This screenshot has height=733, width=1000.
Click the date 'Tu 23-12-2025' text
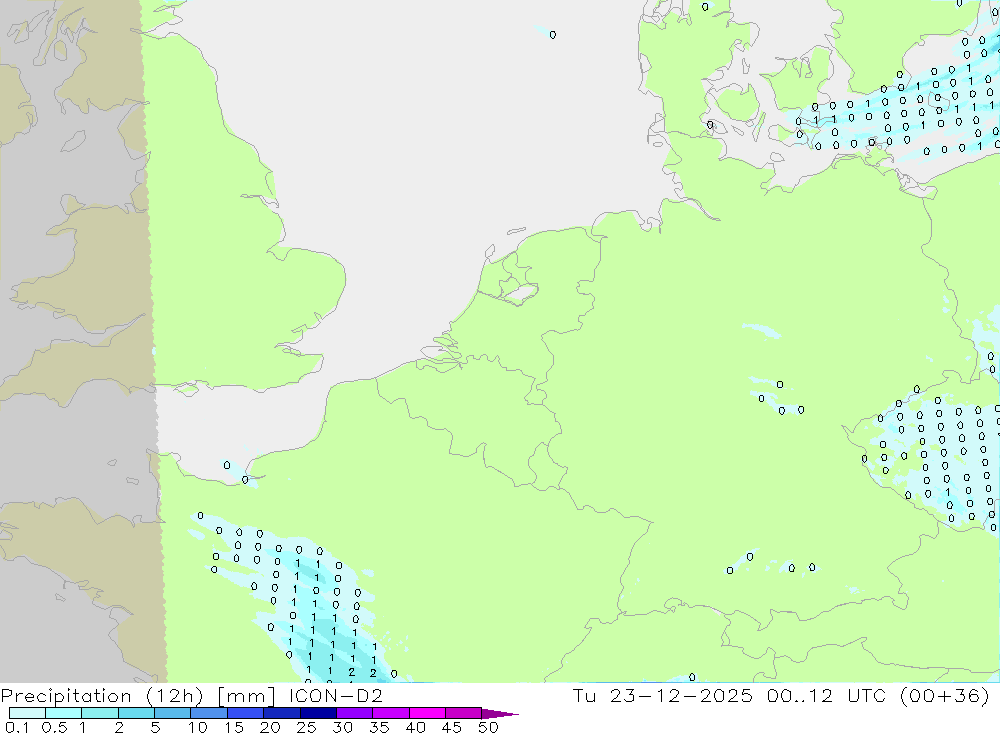point(663,695)
